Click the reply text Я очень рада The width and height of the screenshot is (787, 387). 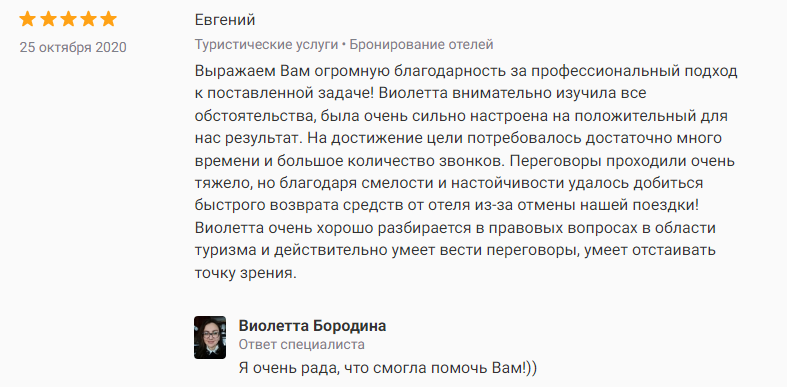(388, 368)
